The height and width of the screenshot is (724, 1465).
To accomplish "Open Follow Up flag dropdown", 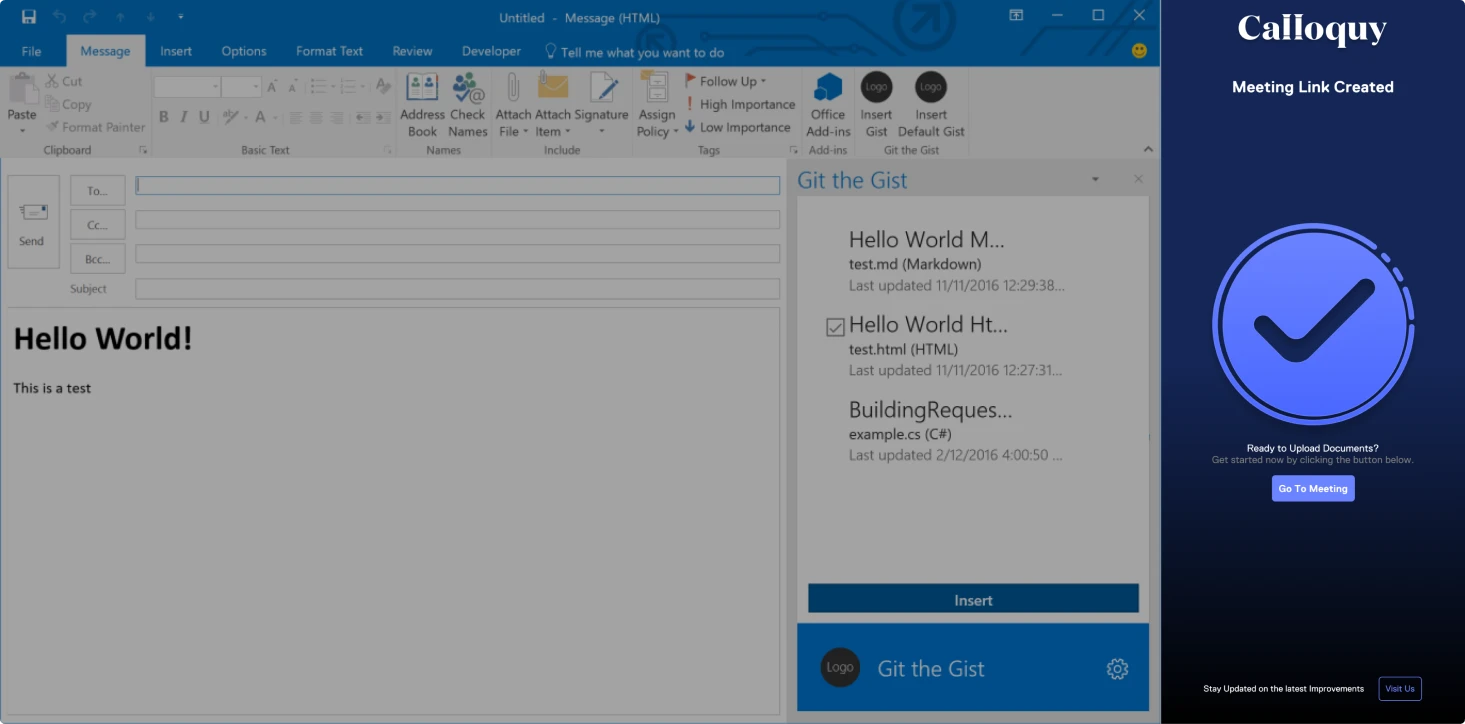I will (x=726, y=81).
